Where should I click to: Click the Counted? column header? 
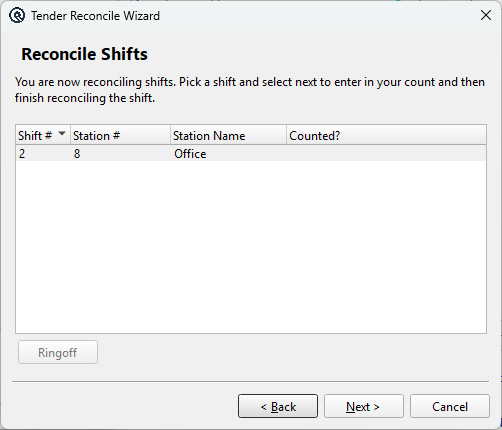click(x=386, y=135)
